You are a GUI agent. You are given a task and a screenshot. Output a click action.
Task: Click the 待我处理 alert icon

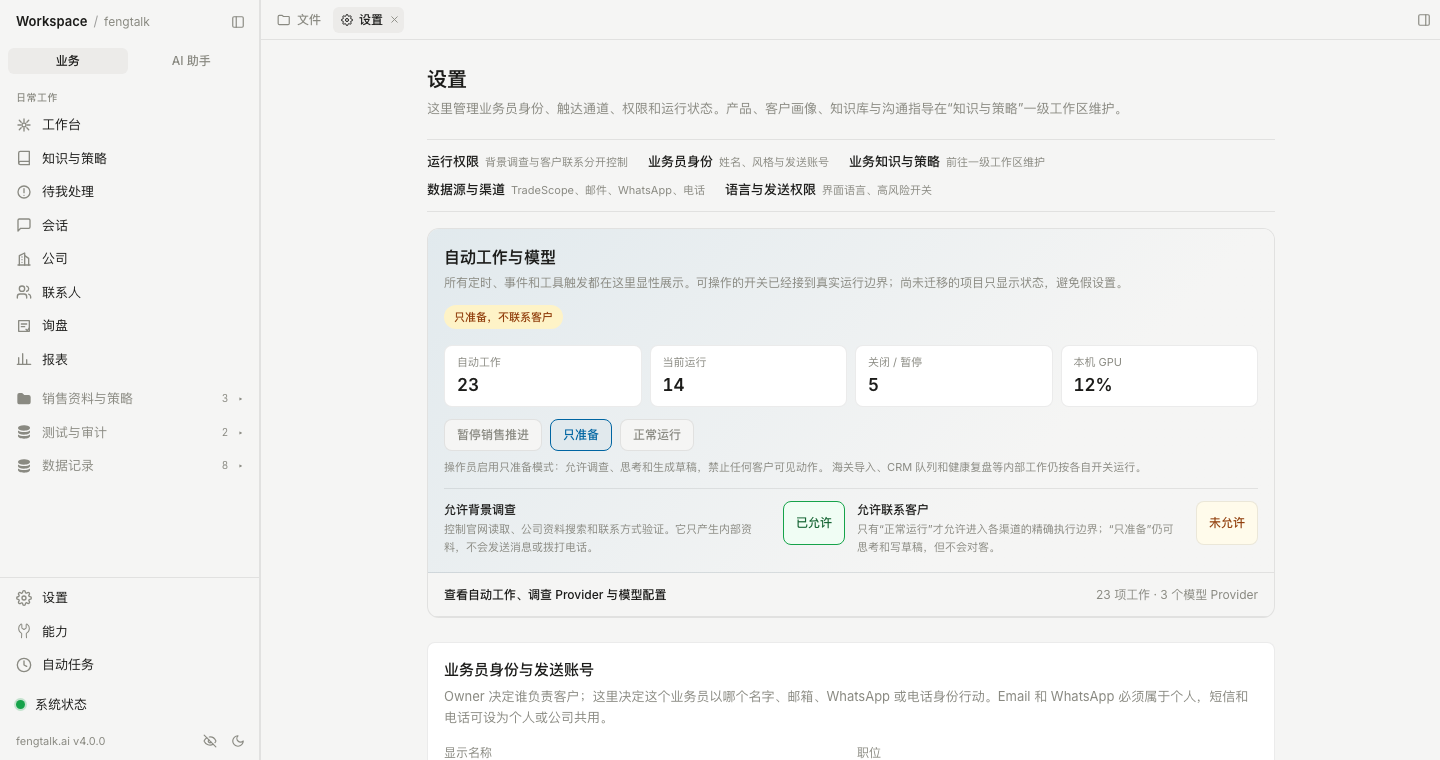(24, 192)
